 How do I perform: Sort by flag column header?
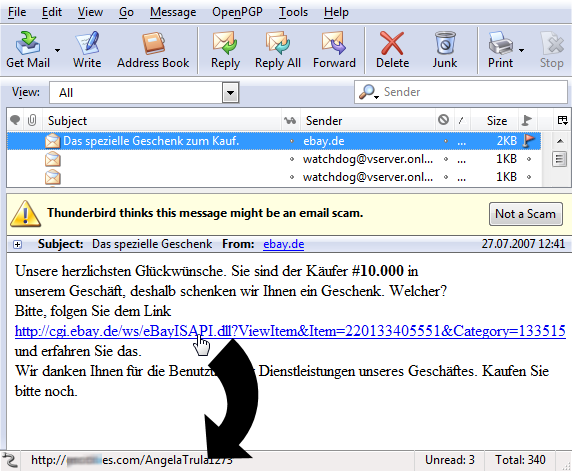pos(527,120)
